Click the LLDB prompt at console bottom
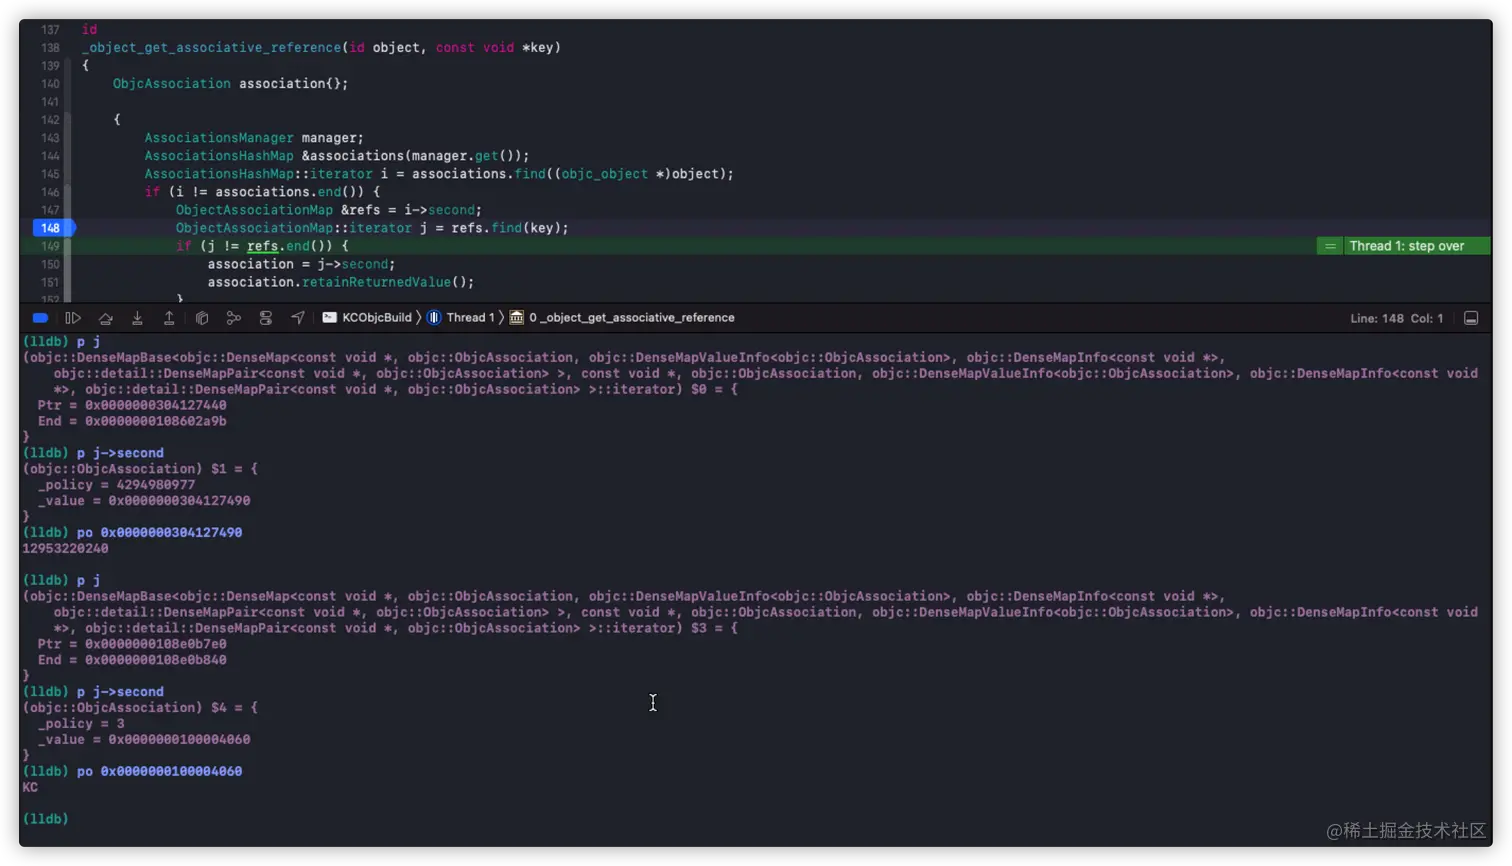 [45, 819]
